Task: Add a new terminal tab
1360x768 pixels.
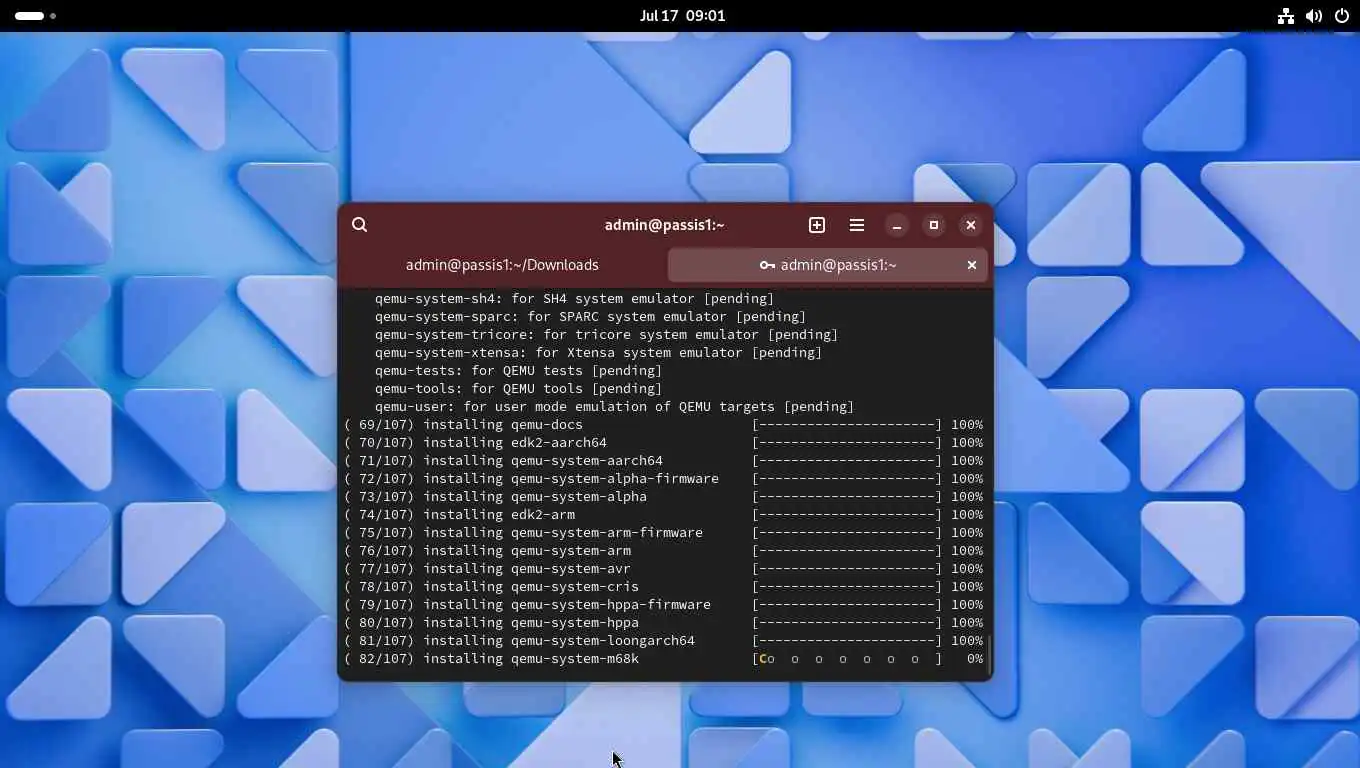Action: (817, 225)
